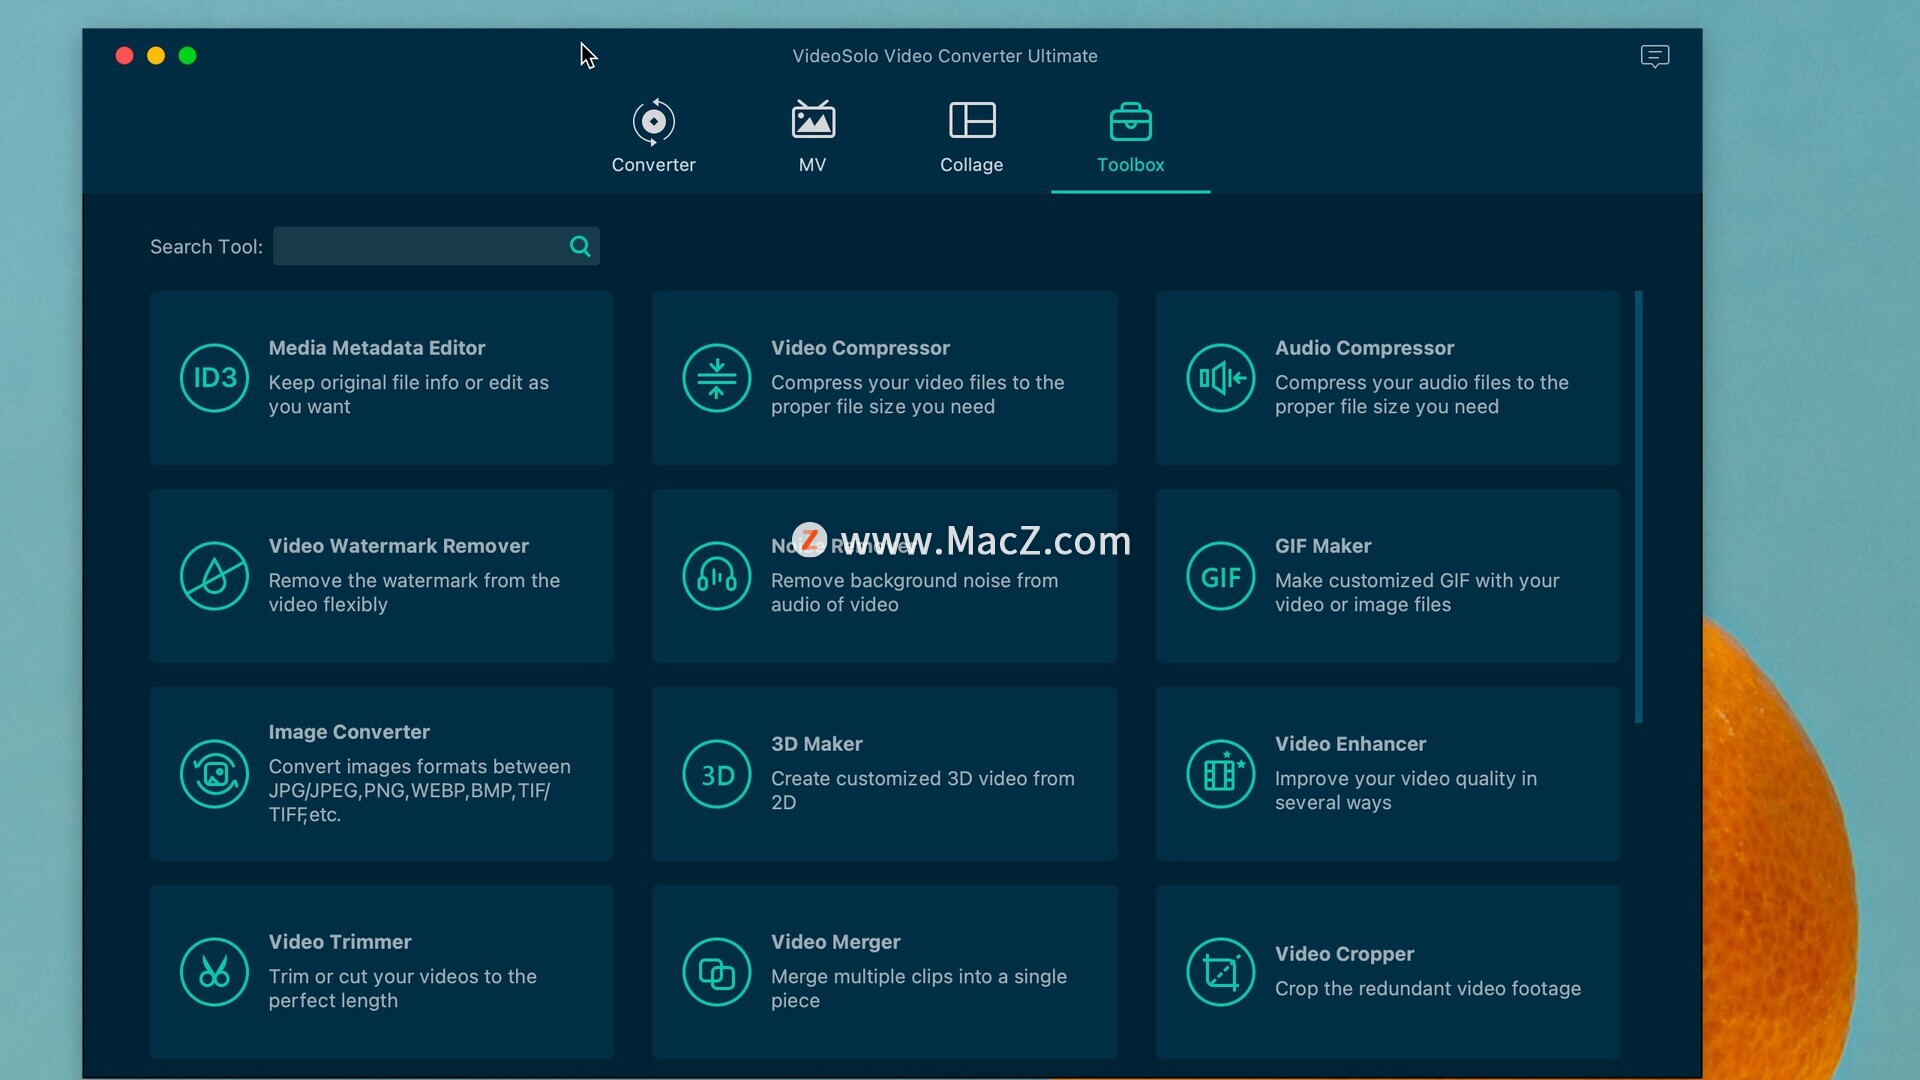Screen dimensions: 1920x1080
Task: Launch 3D Maker tool title
Action: (x=816, y=744)
